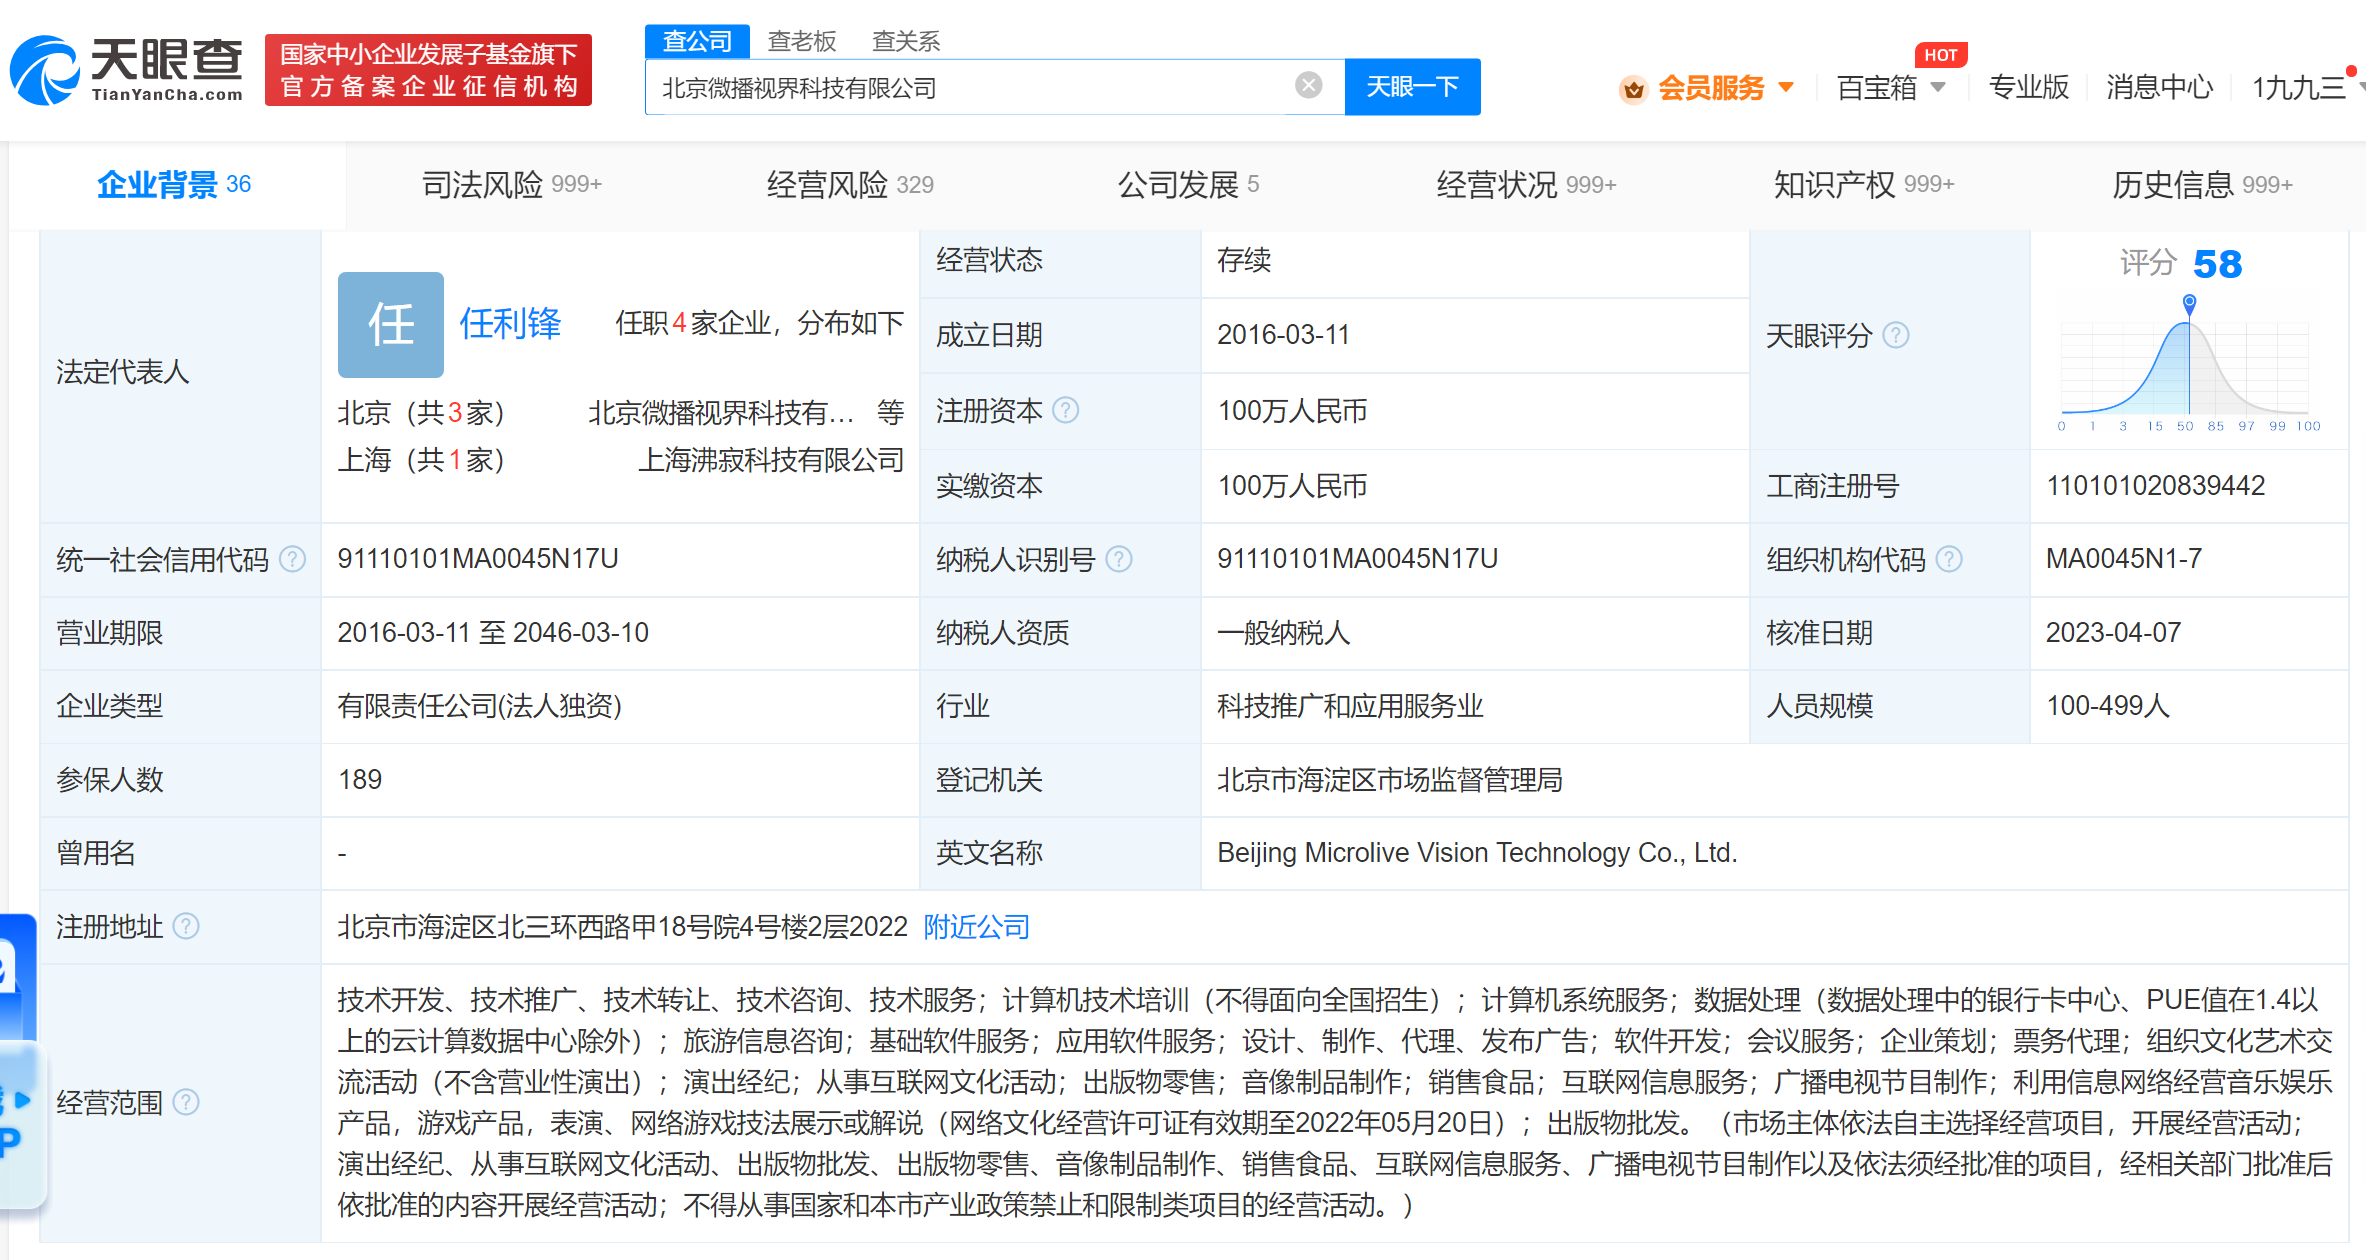
Task: Select credit code 91110101MA0045N17U text
Action: tap(478, 558)
